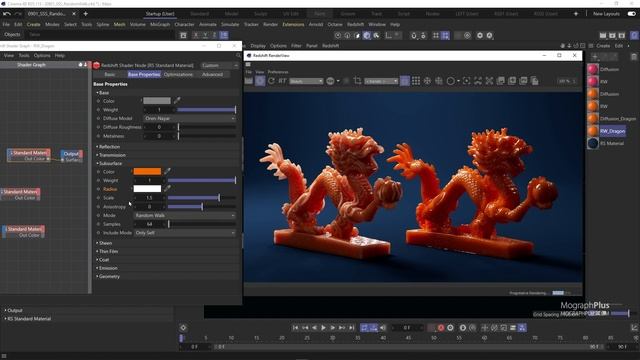Click the Subsurface Samples value field
The image size is (640, 360).
coord(149,224)
